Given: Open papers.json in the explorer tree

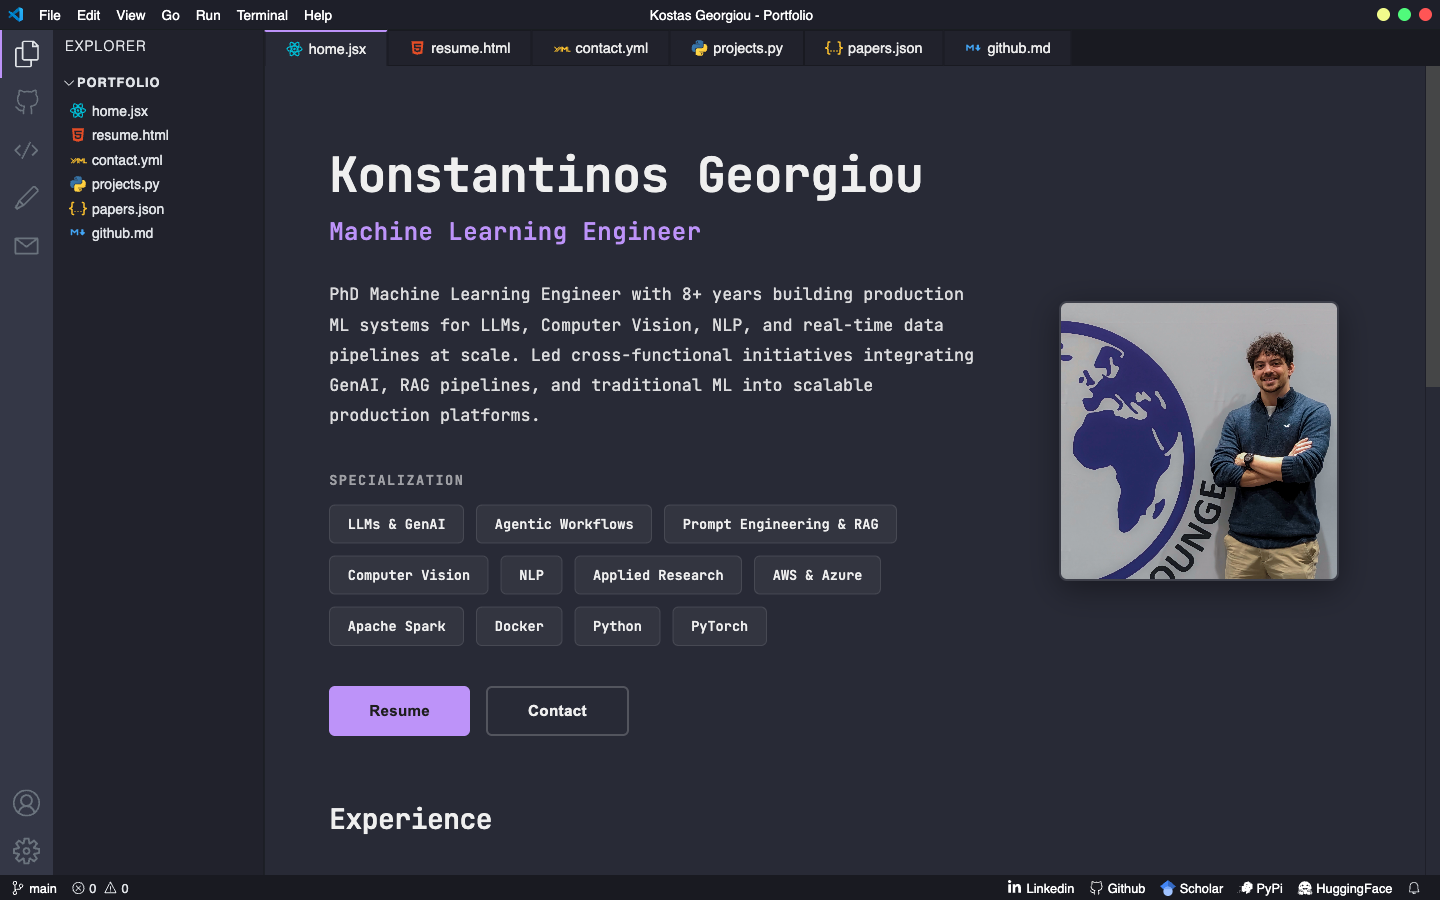Looking at the screenshot, I should [x=117, y=209].
